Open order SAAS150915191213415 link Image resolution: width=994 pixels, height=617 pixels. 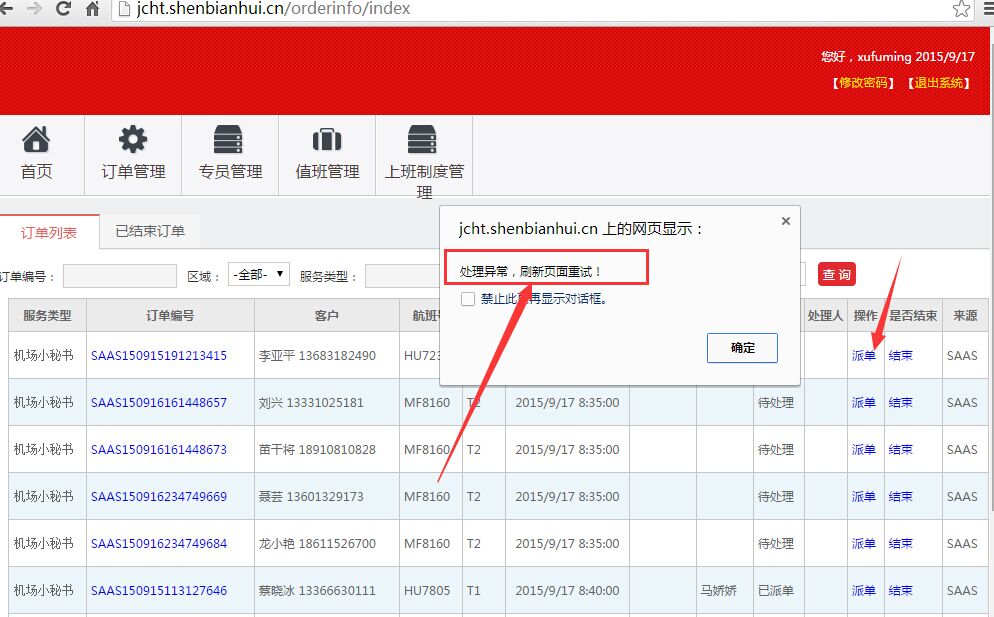coord(159,355)
